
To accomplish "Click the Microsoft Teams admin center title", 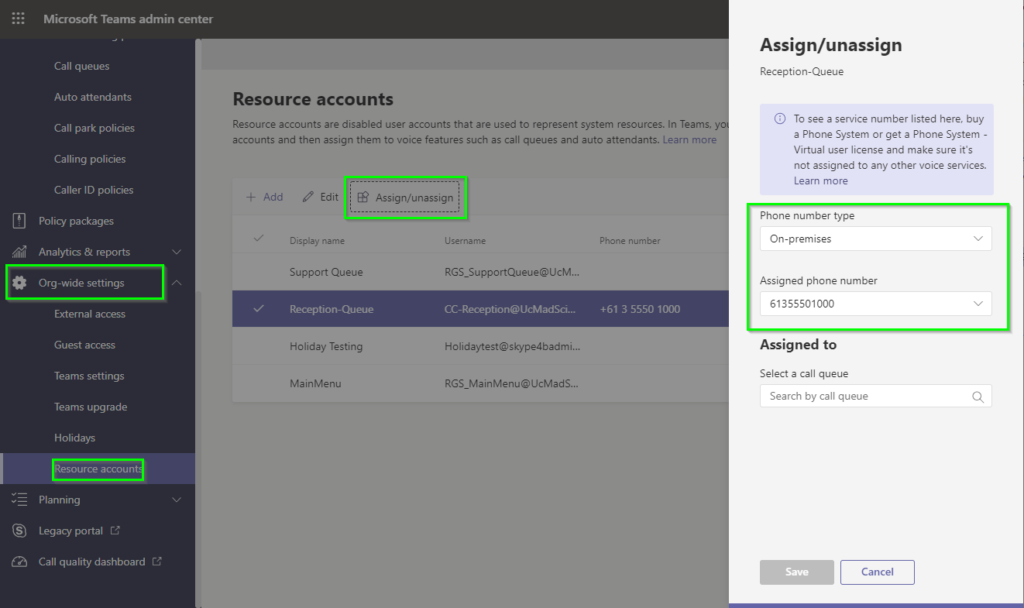I will [128, 19].
